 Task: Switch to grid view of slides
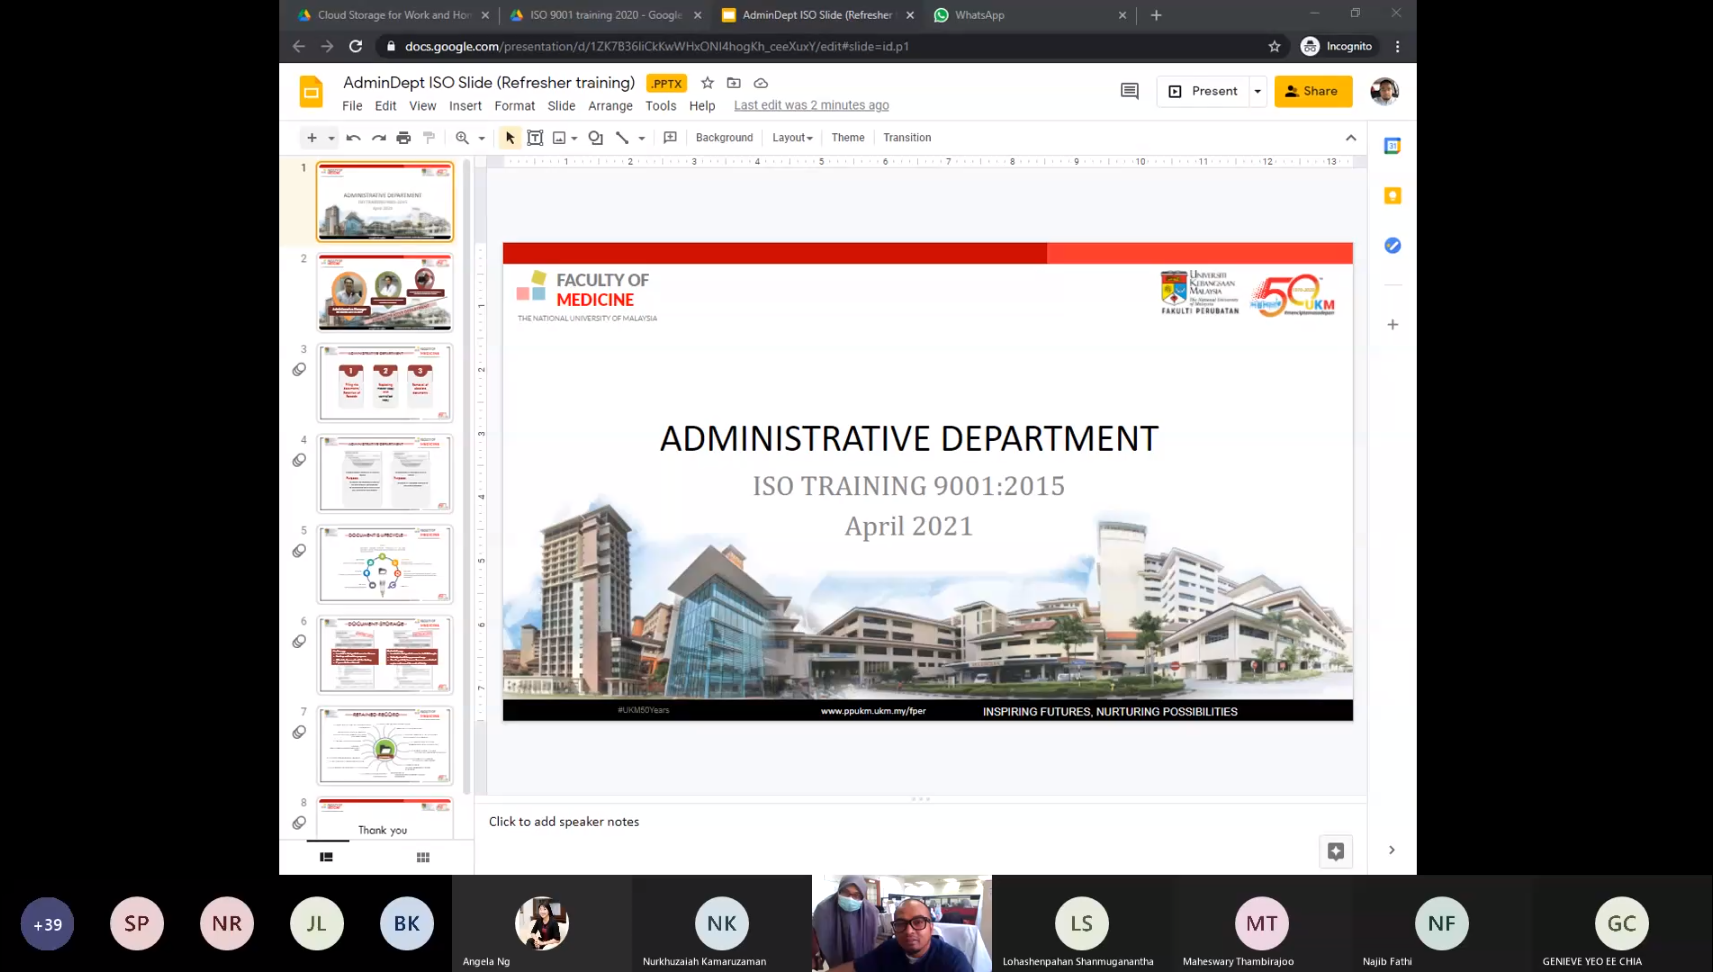(423, 857)
